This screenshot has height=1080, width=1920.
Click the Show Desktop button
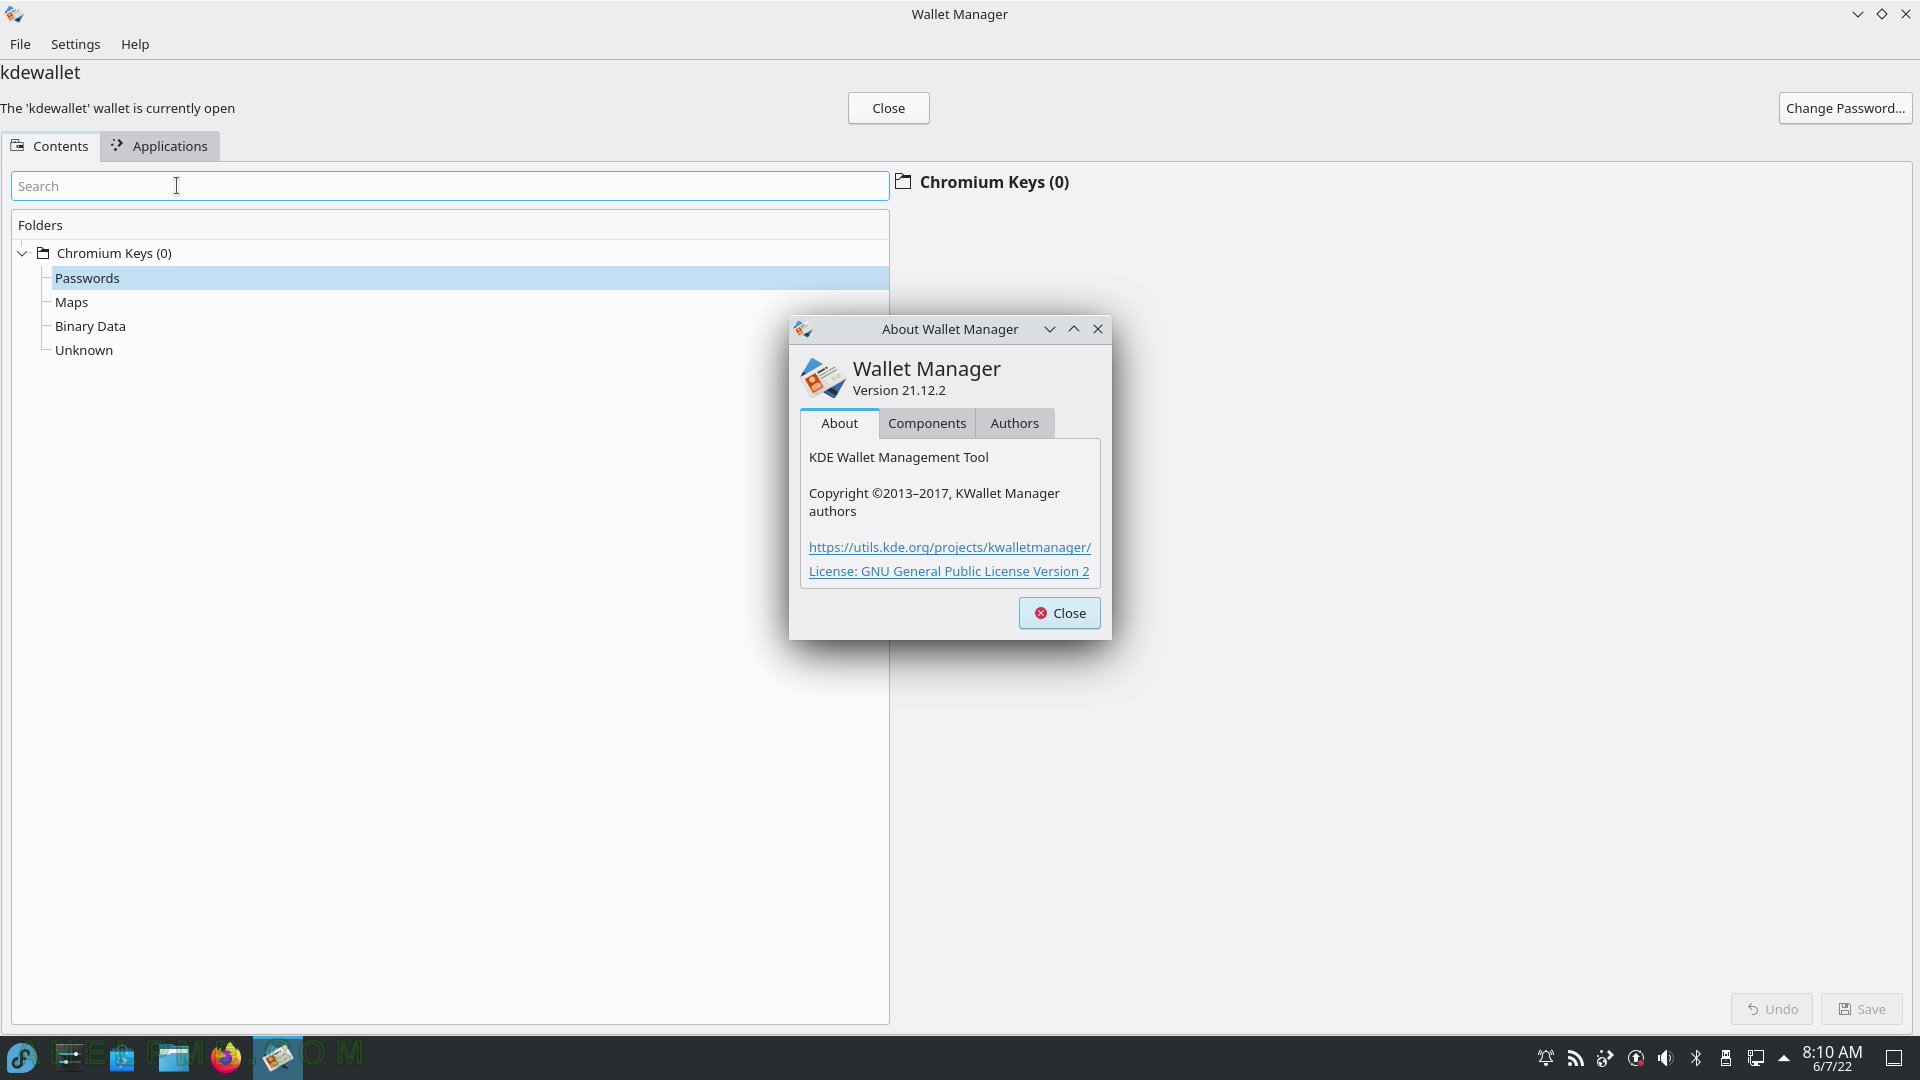coord(1894,1058)
